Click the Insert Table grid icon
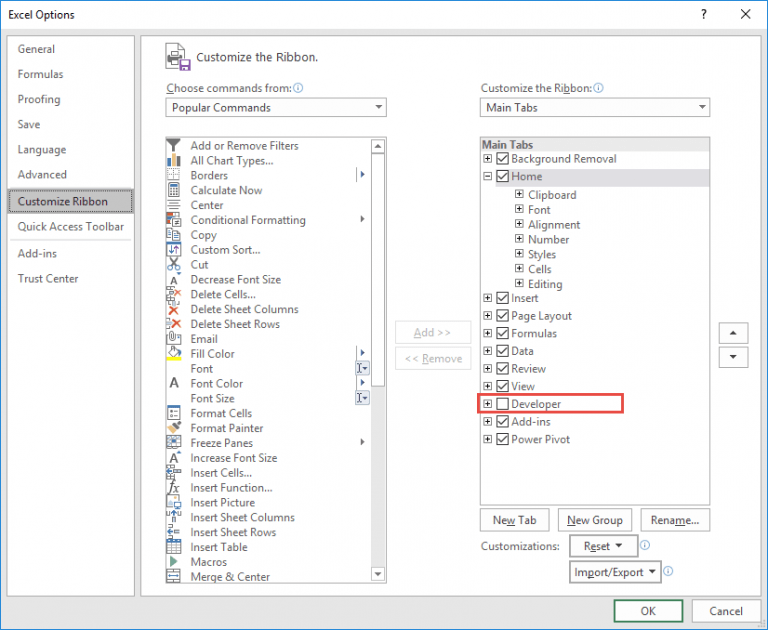Viewport: 768px width, 630px height. coord(173,547)
